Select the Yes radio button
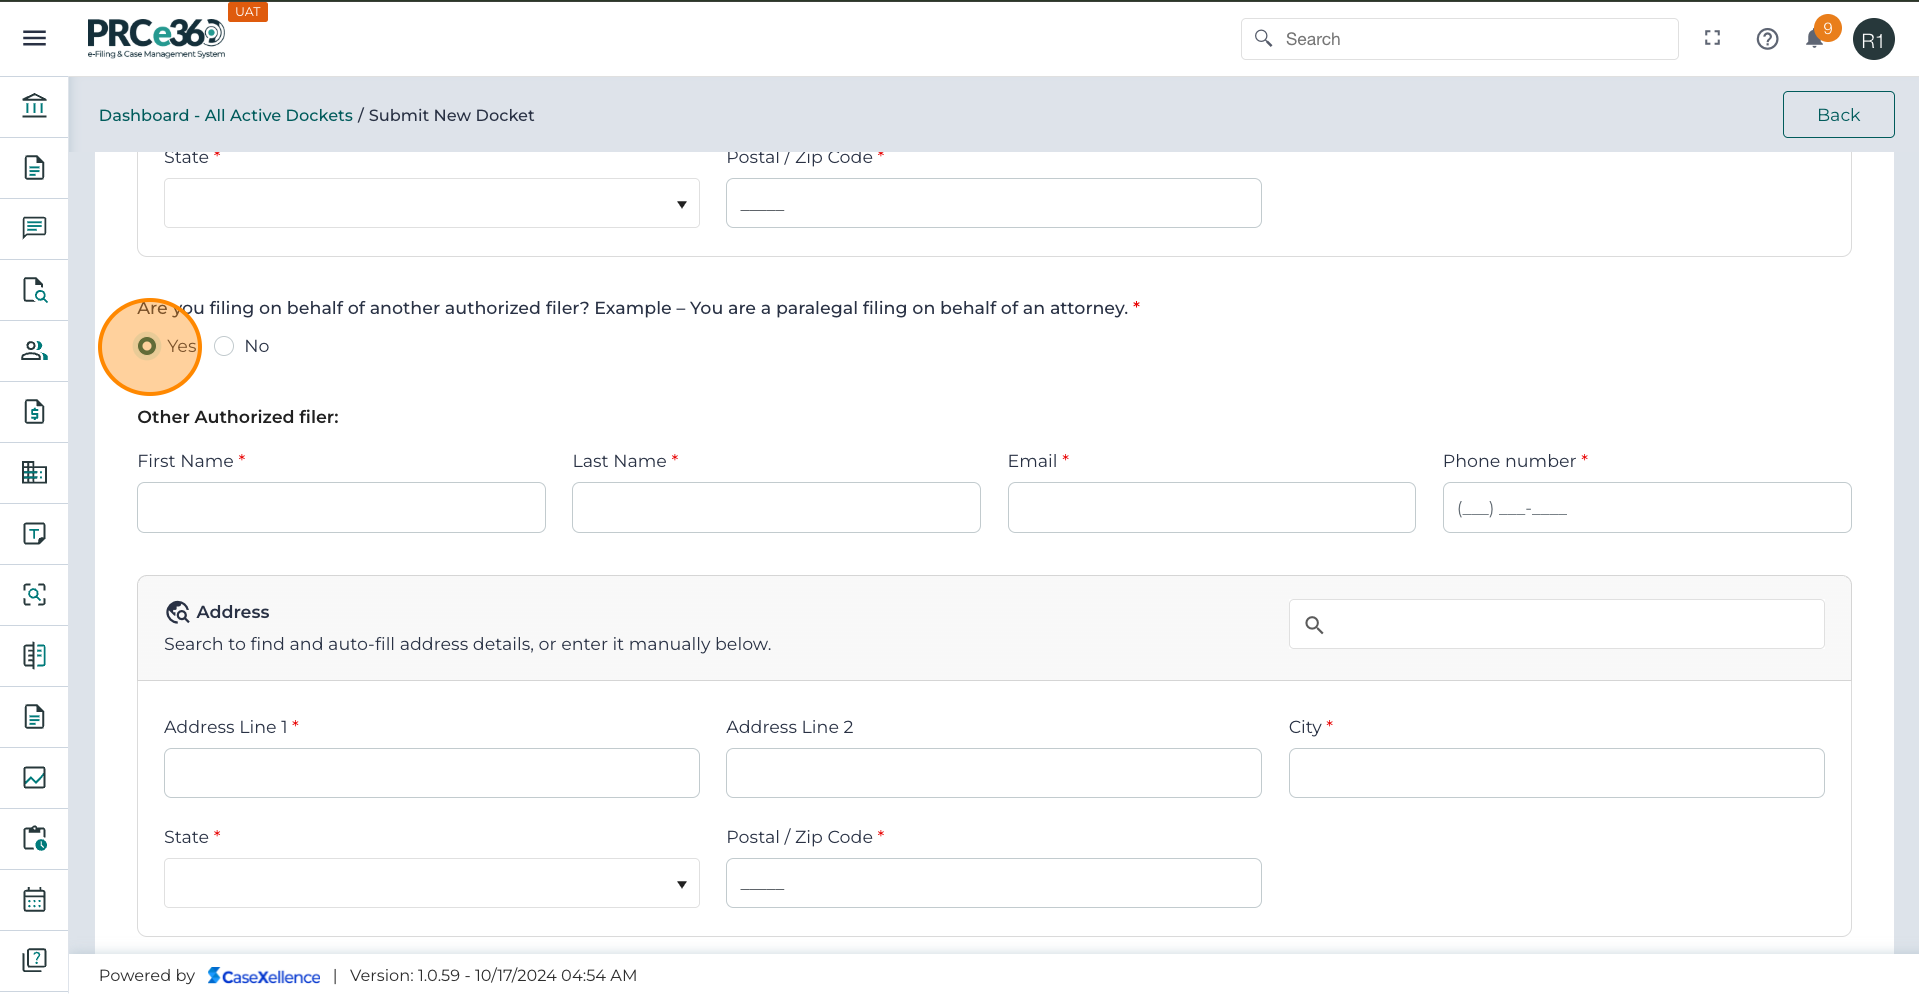This screenshot has height=994, width=1919. [147, 346]
